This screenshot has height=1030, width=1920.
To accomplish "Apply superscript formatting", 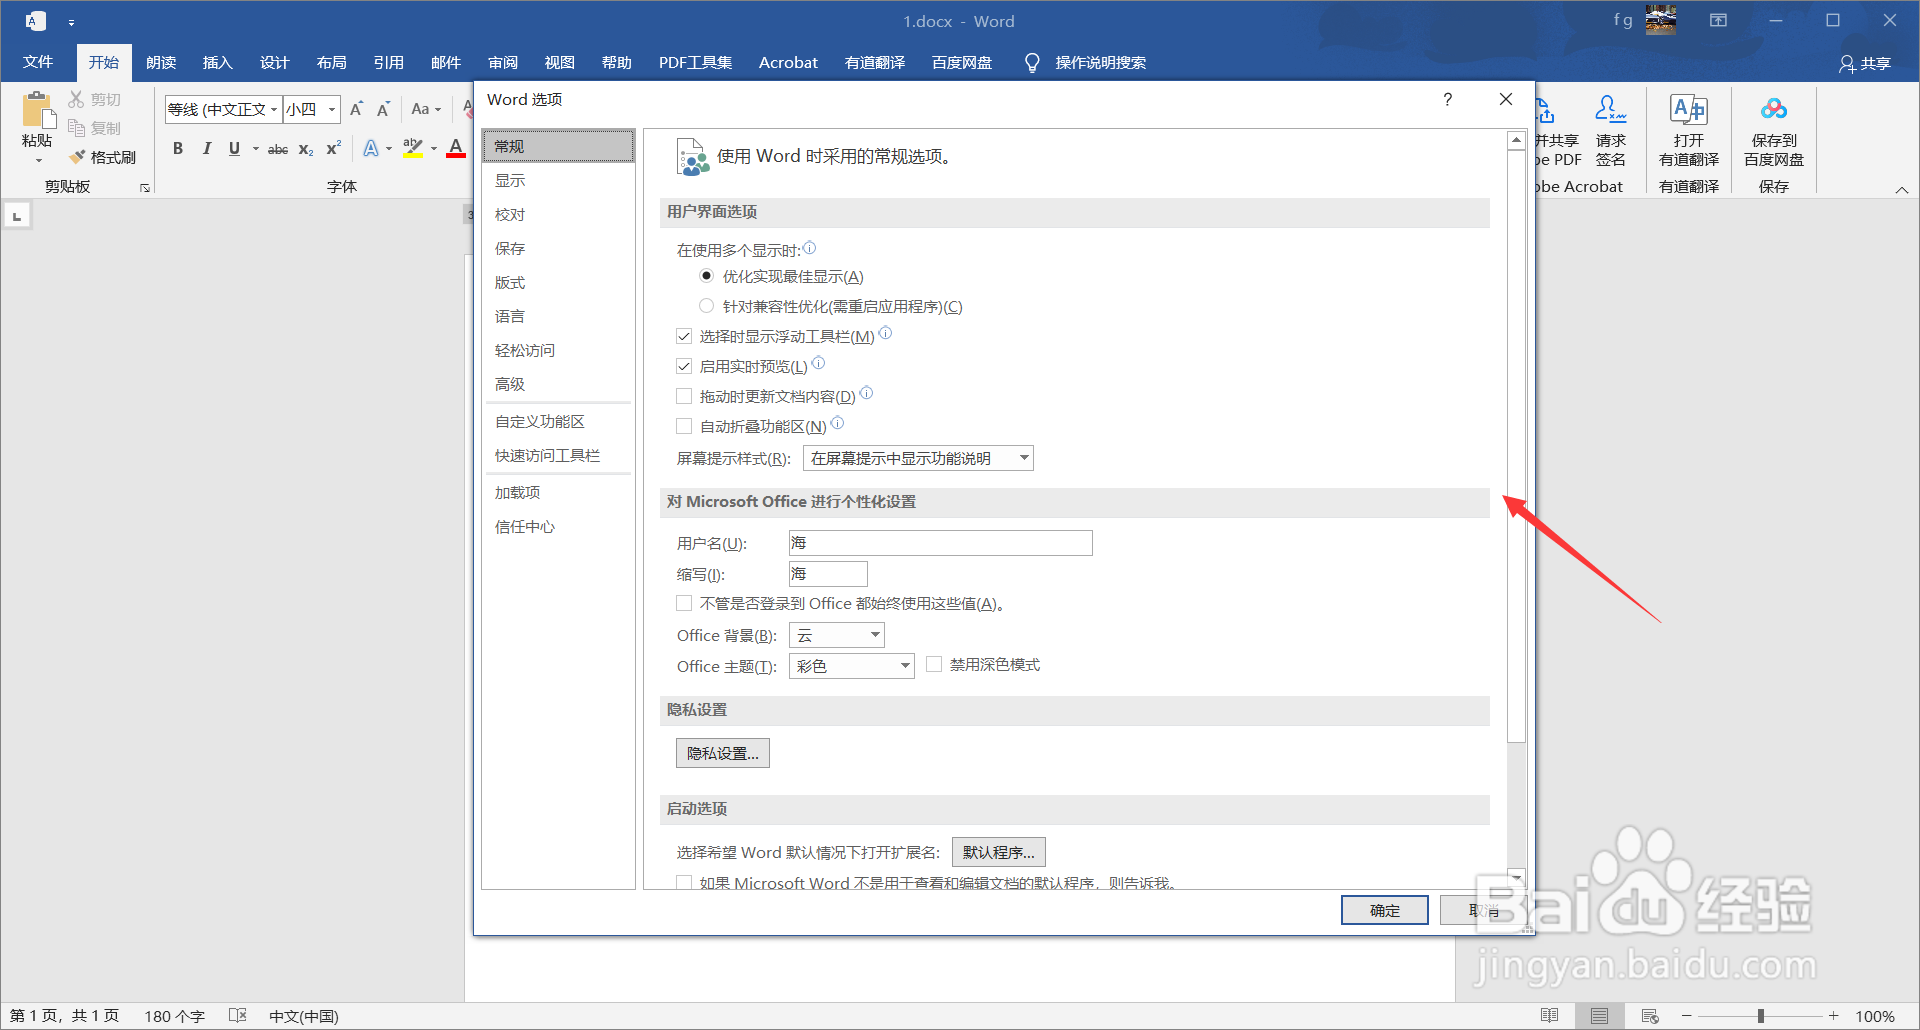I will pos(334,148).
